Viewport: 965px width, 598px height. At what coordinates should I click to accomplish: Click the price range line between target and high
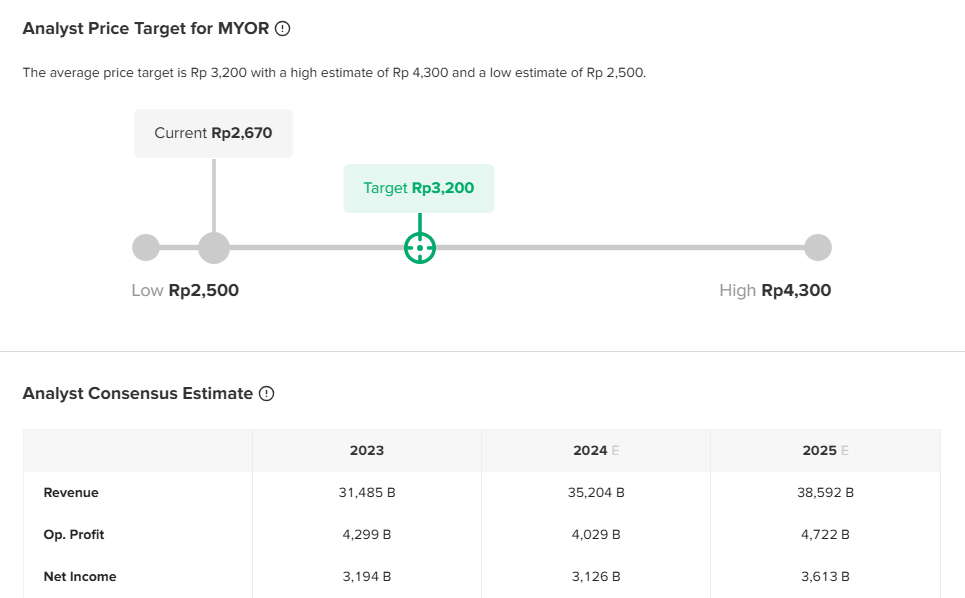coord(620,248)
